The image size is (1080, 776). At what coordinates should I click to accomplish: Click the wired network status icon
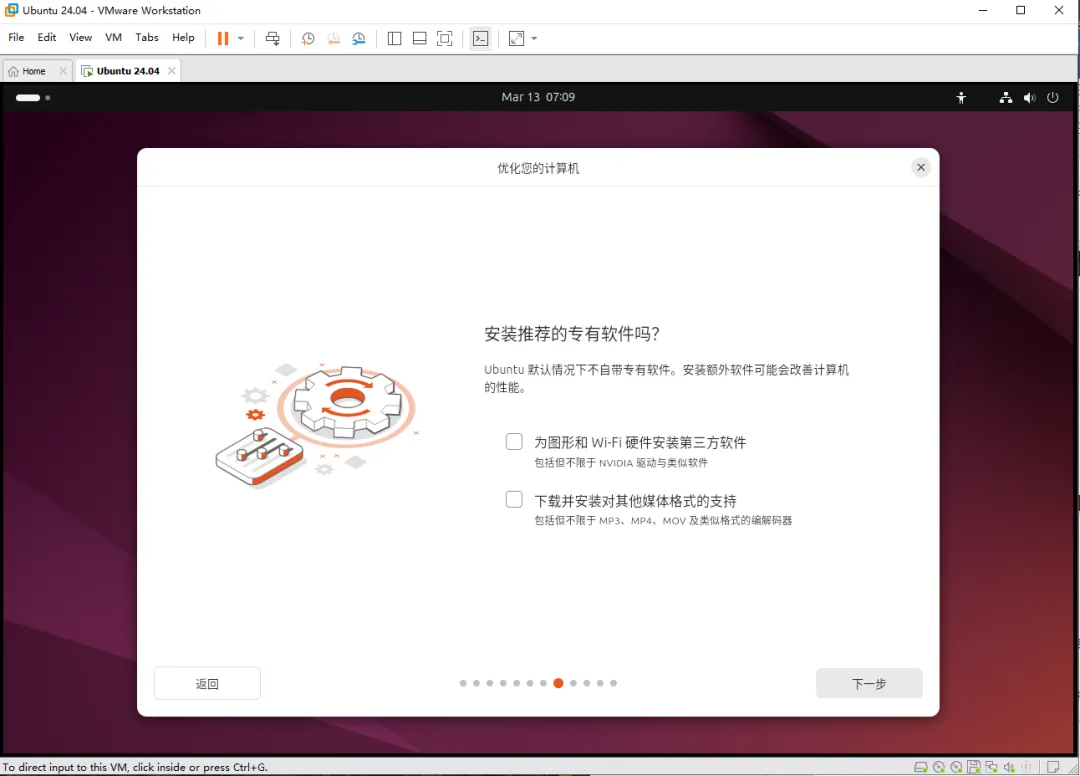coord(1006,98)
